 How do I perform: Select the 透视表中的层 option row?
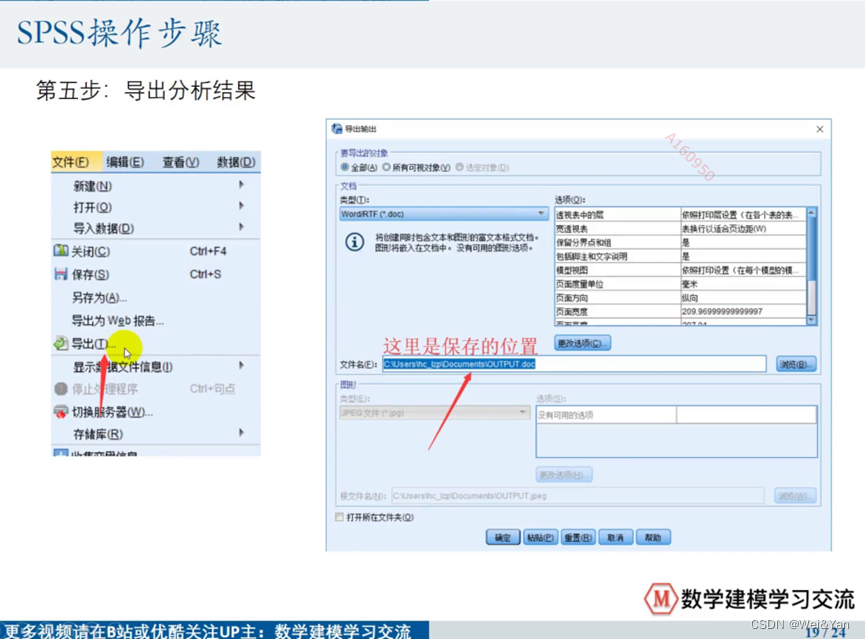[x=680, y=215]
